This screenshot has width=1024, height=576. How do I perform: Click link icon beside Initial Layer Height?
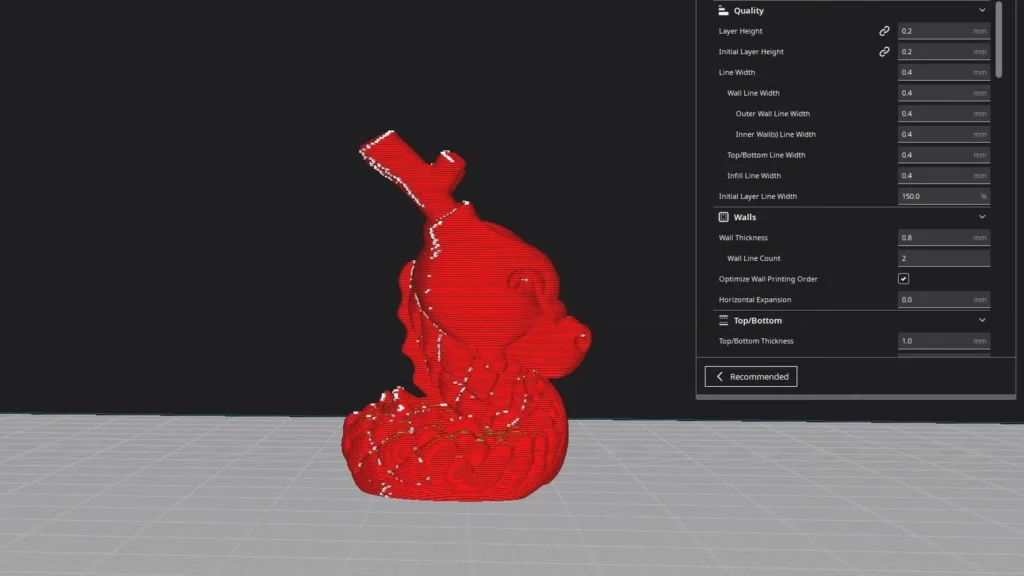click(x=884, y=52)
